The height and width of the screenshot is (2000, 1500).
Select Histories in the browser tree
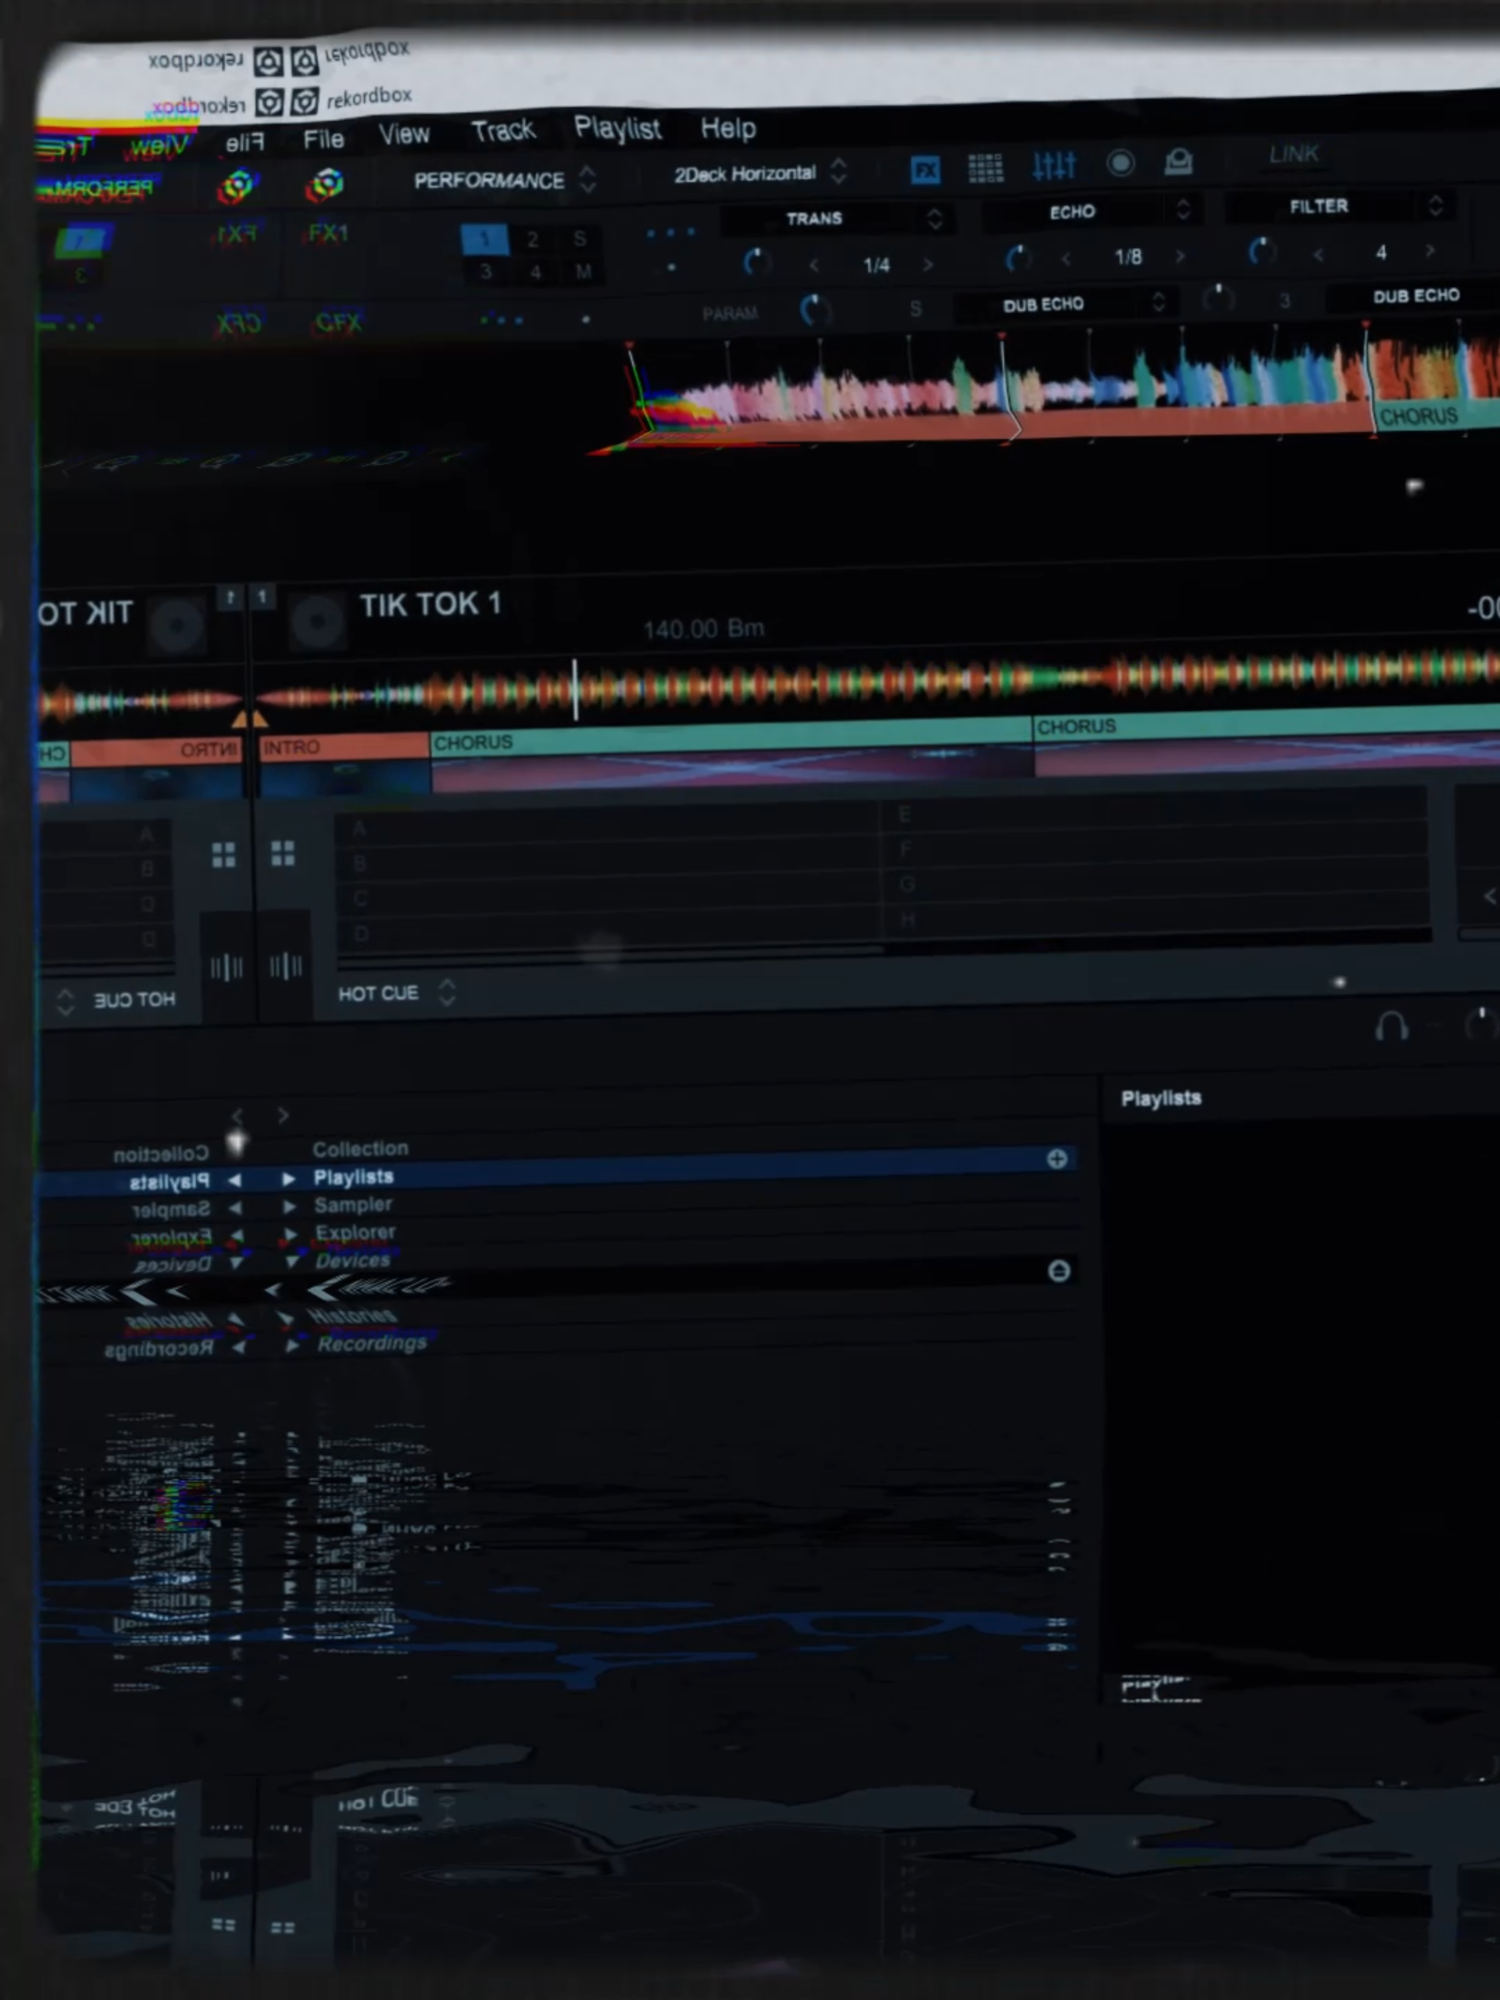[353, 1316]
